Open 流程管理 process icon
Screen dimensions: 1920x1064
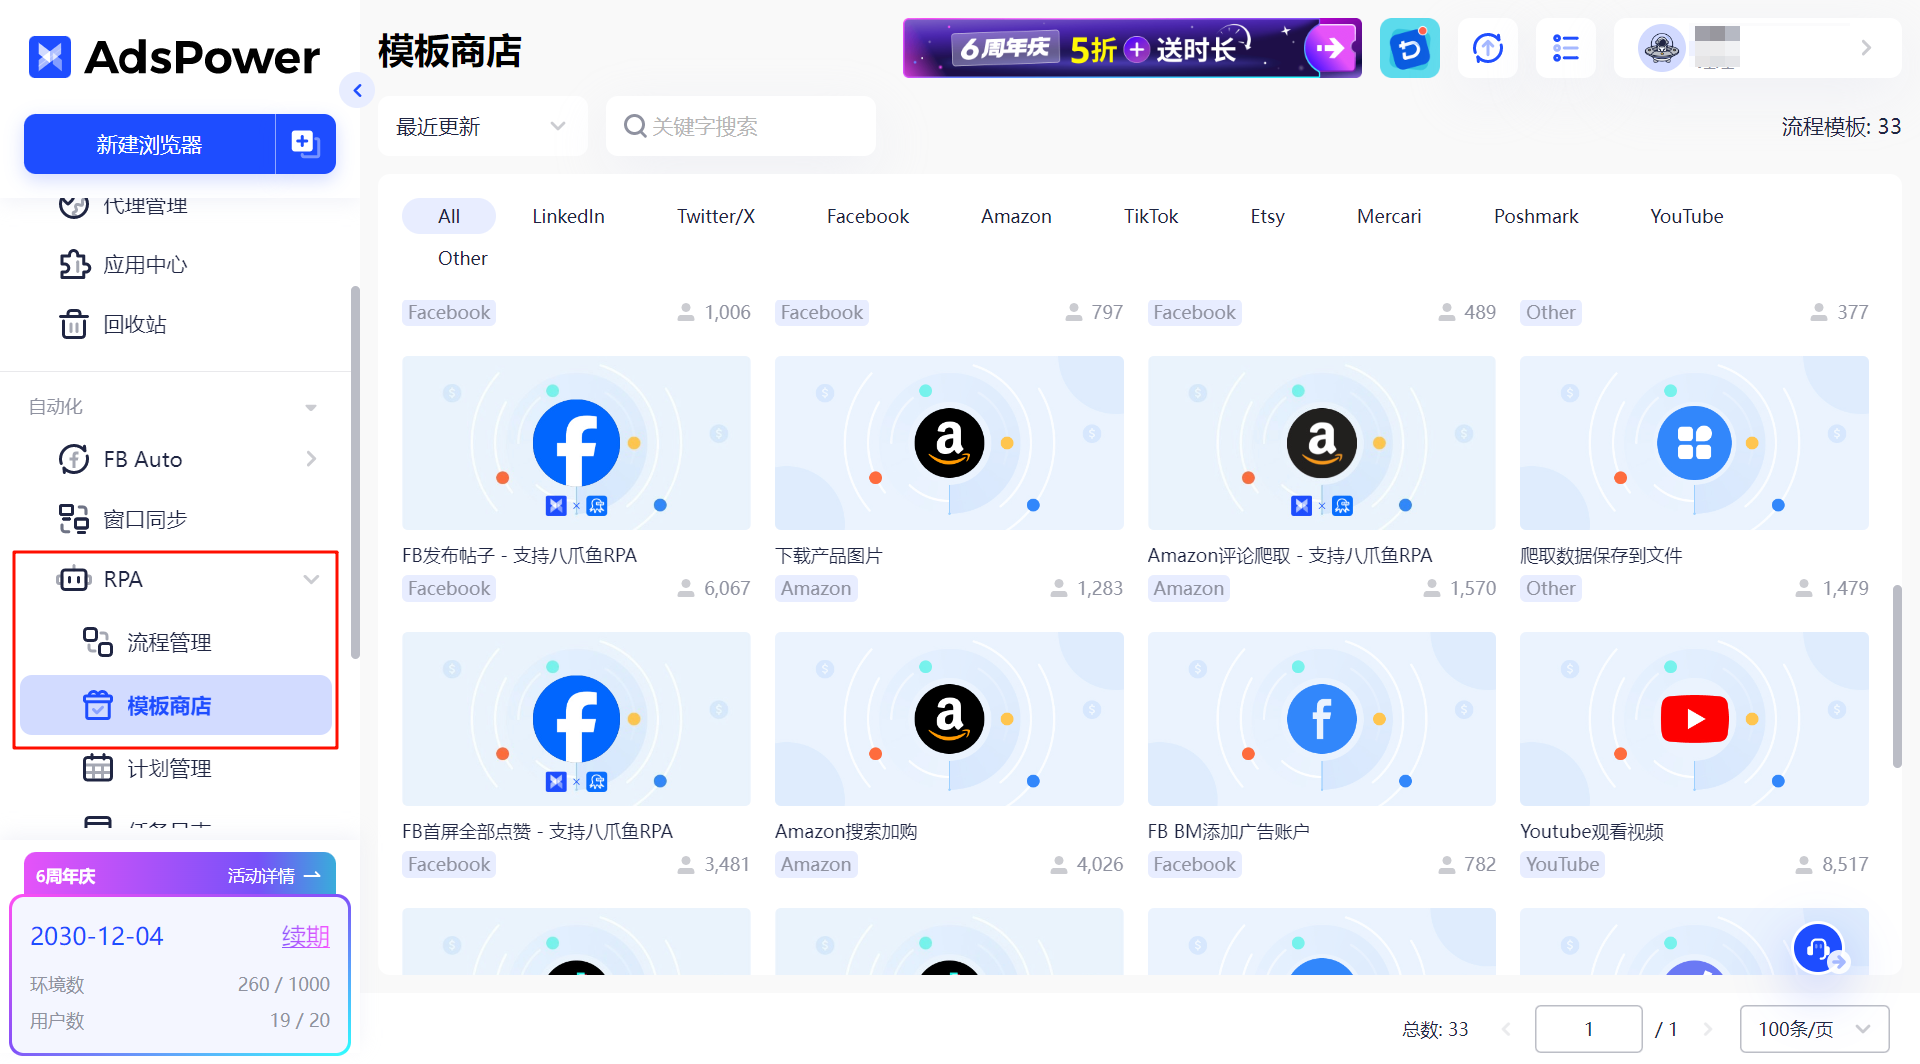98,642
